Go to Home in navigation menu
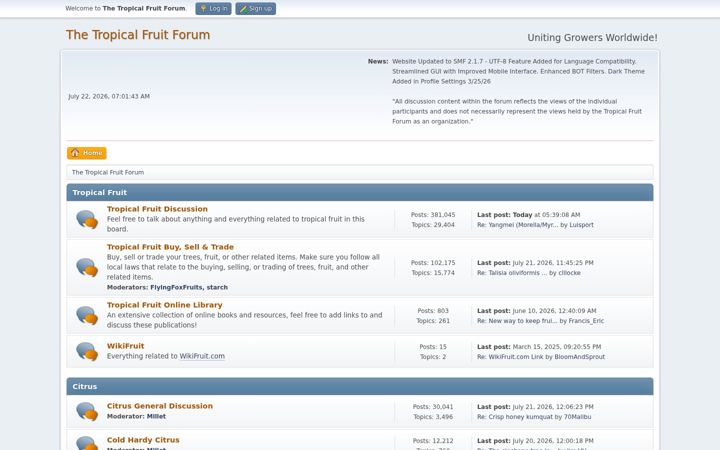Image resolution: width=720 pixels, height=450 pixels. point(87,153)
